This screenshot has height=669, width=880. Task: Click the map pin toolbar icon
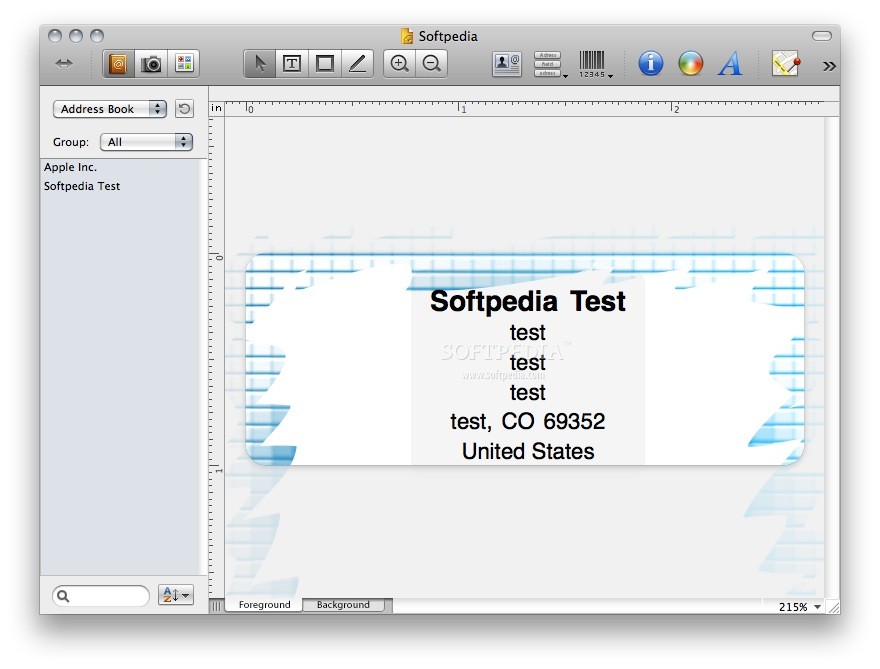point(786,62)
